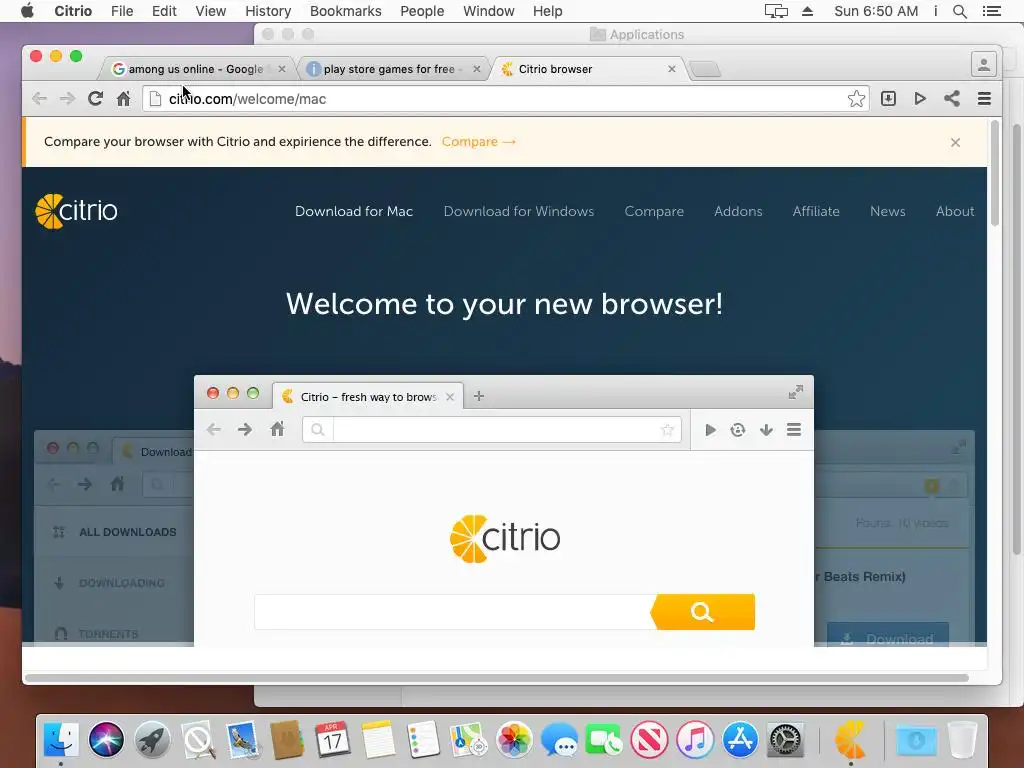
Task: Open the Edit menu
Action: 164,11
